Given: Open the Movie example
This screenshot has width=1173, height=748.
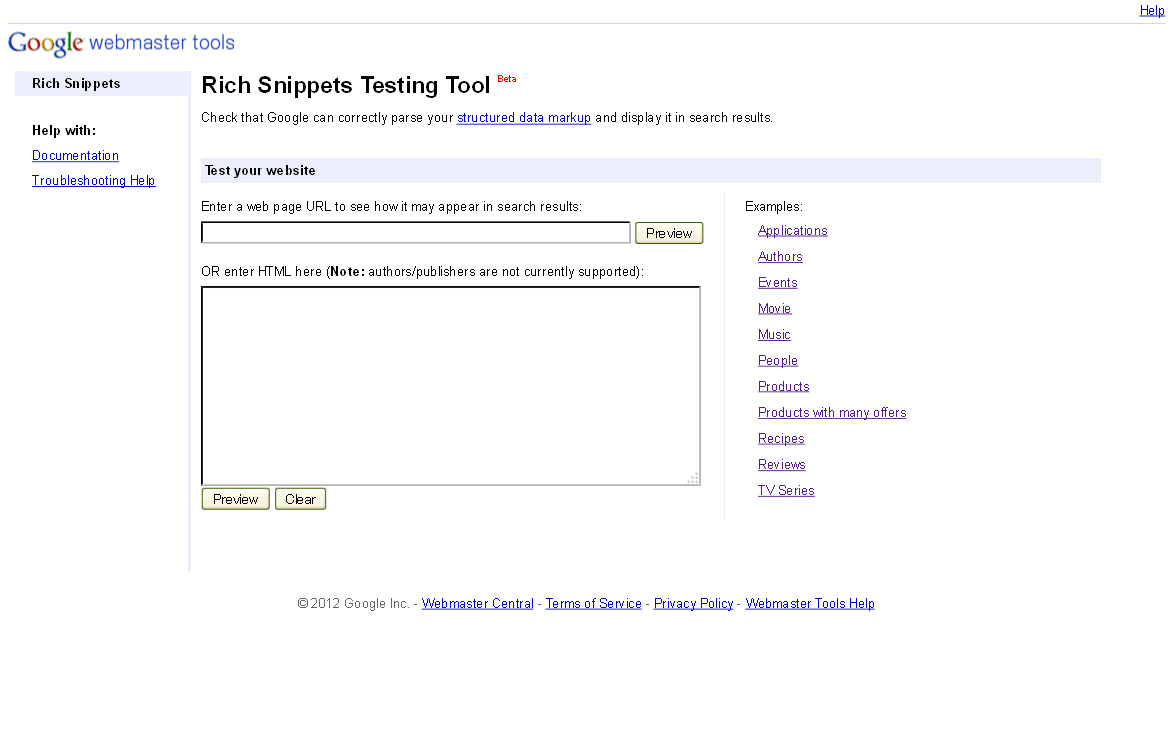Looking at the screenshot, I should 774,308.
